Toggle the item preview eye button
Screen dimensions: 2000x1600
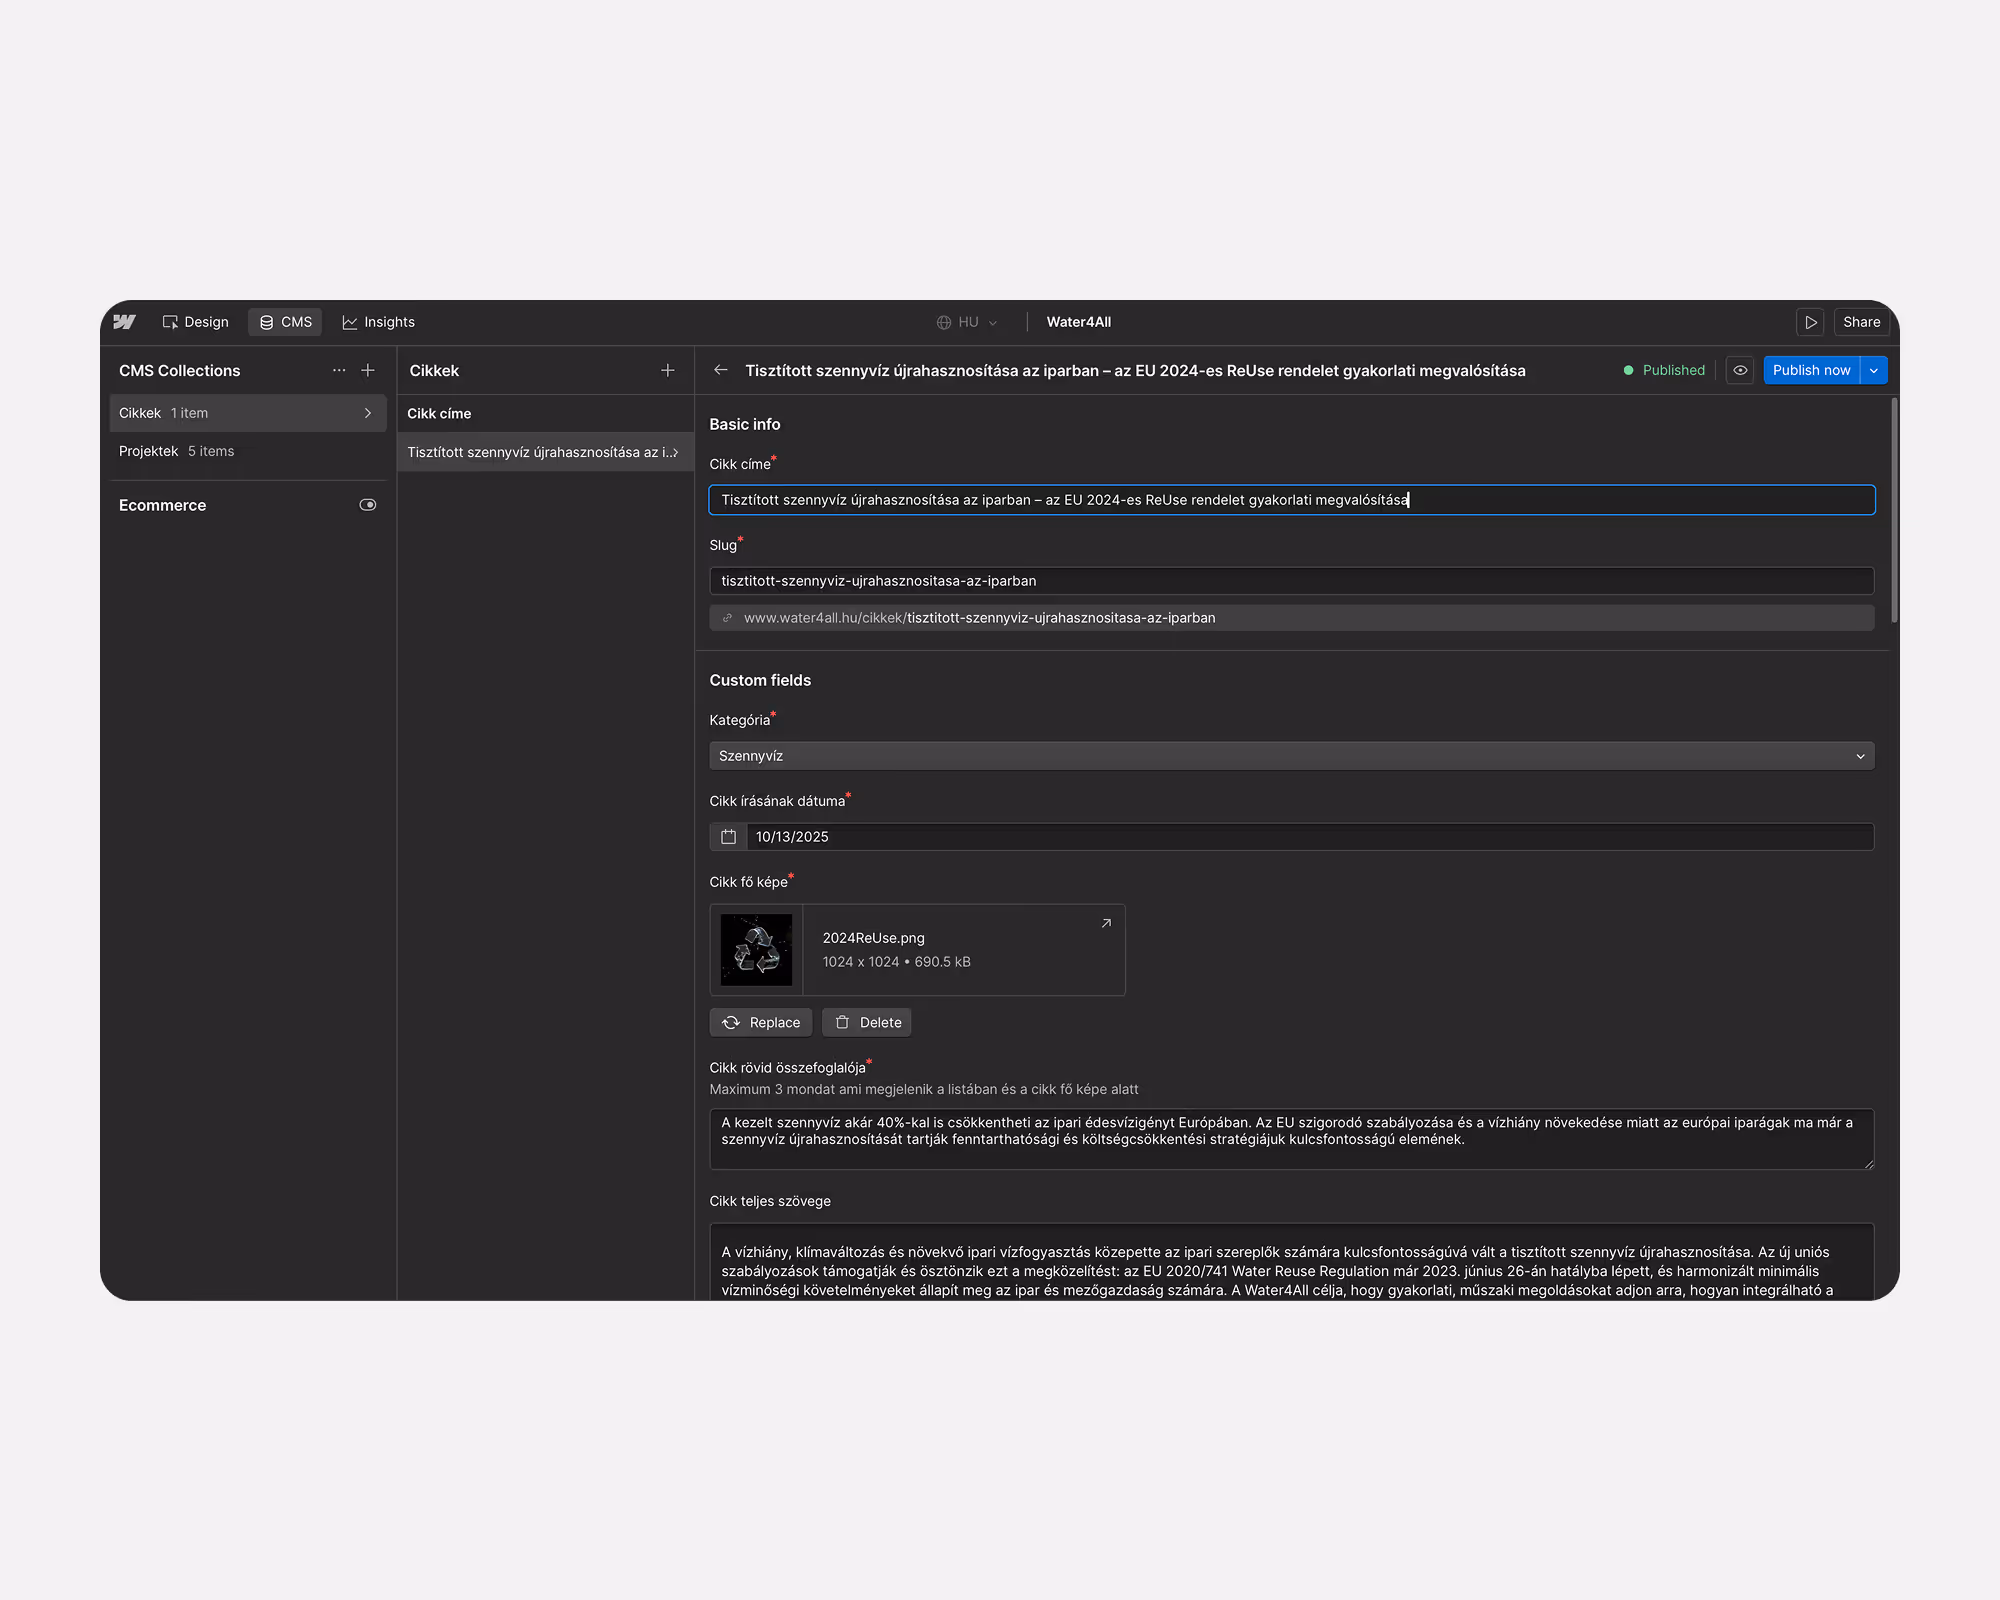[1740, 370]
